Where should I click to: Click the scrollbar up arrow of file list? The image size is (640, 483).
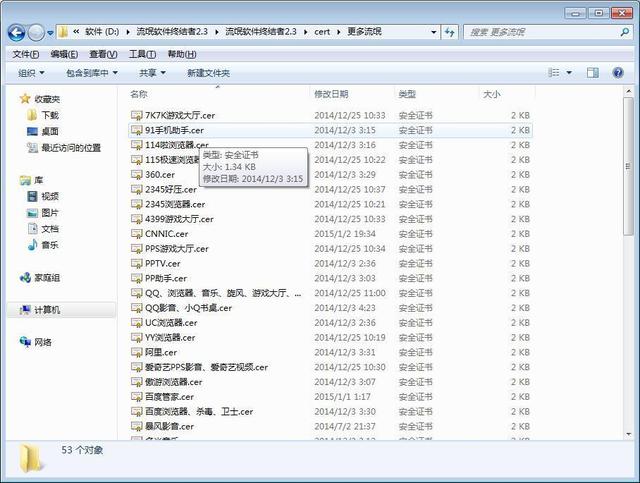click(629, 92)
